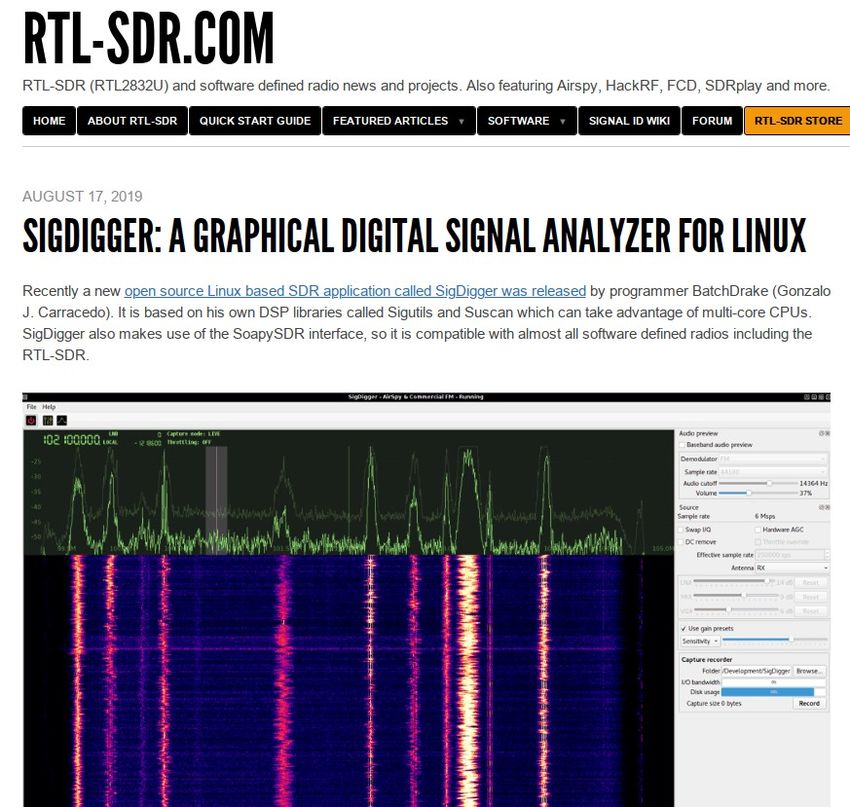Viewport: 850px width, 807px height.
Task: Click the 102.100000 frequency readout
Action: point(72,440)
